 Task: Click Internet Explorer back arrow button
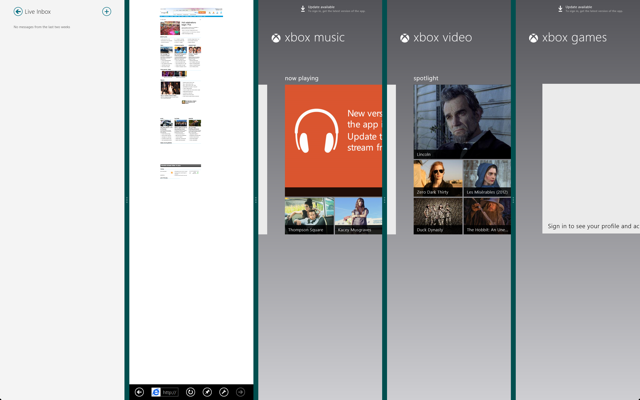(139, 392)
